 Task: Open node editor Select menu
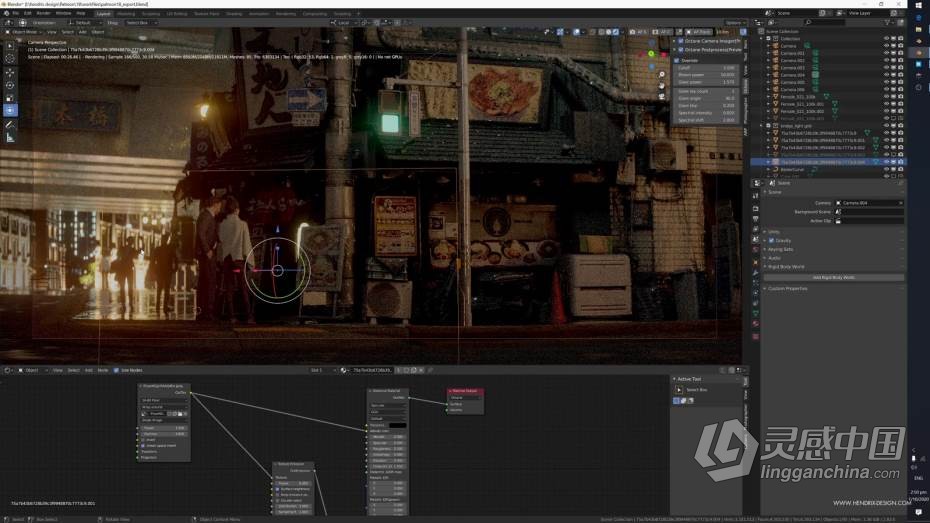(74, 370)
